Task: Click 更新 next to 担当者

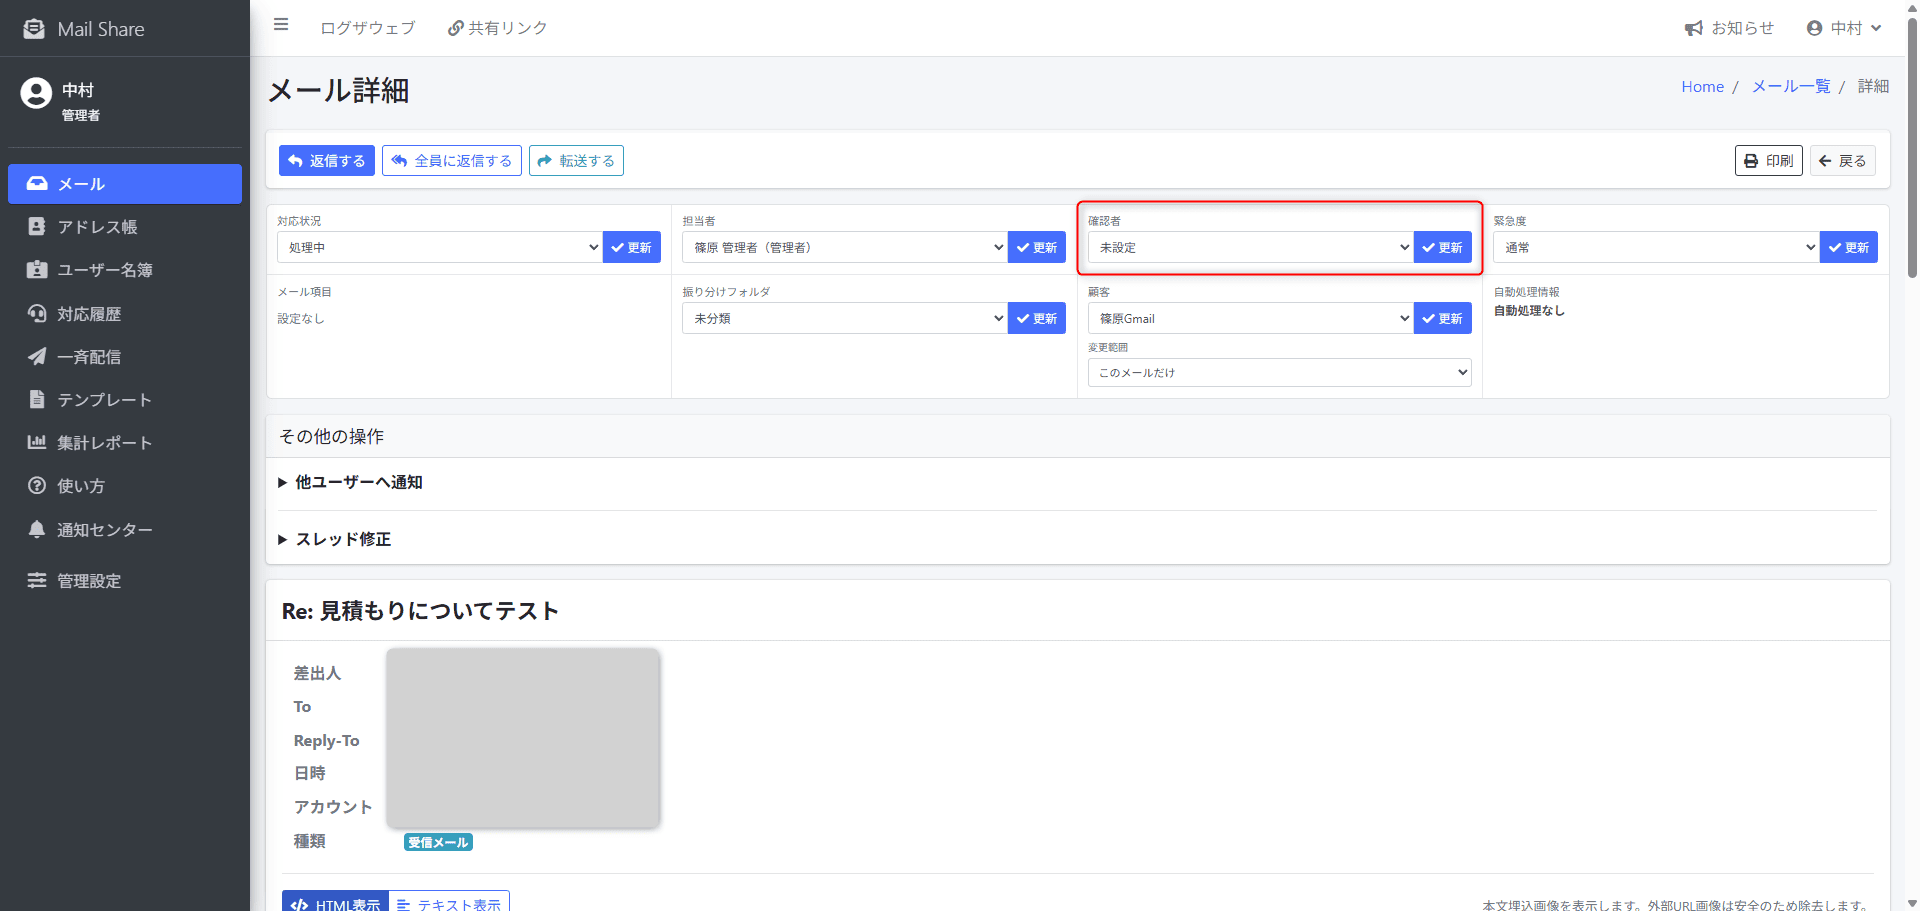Action: 1037,247
